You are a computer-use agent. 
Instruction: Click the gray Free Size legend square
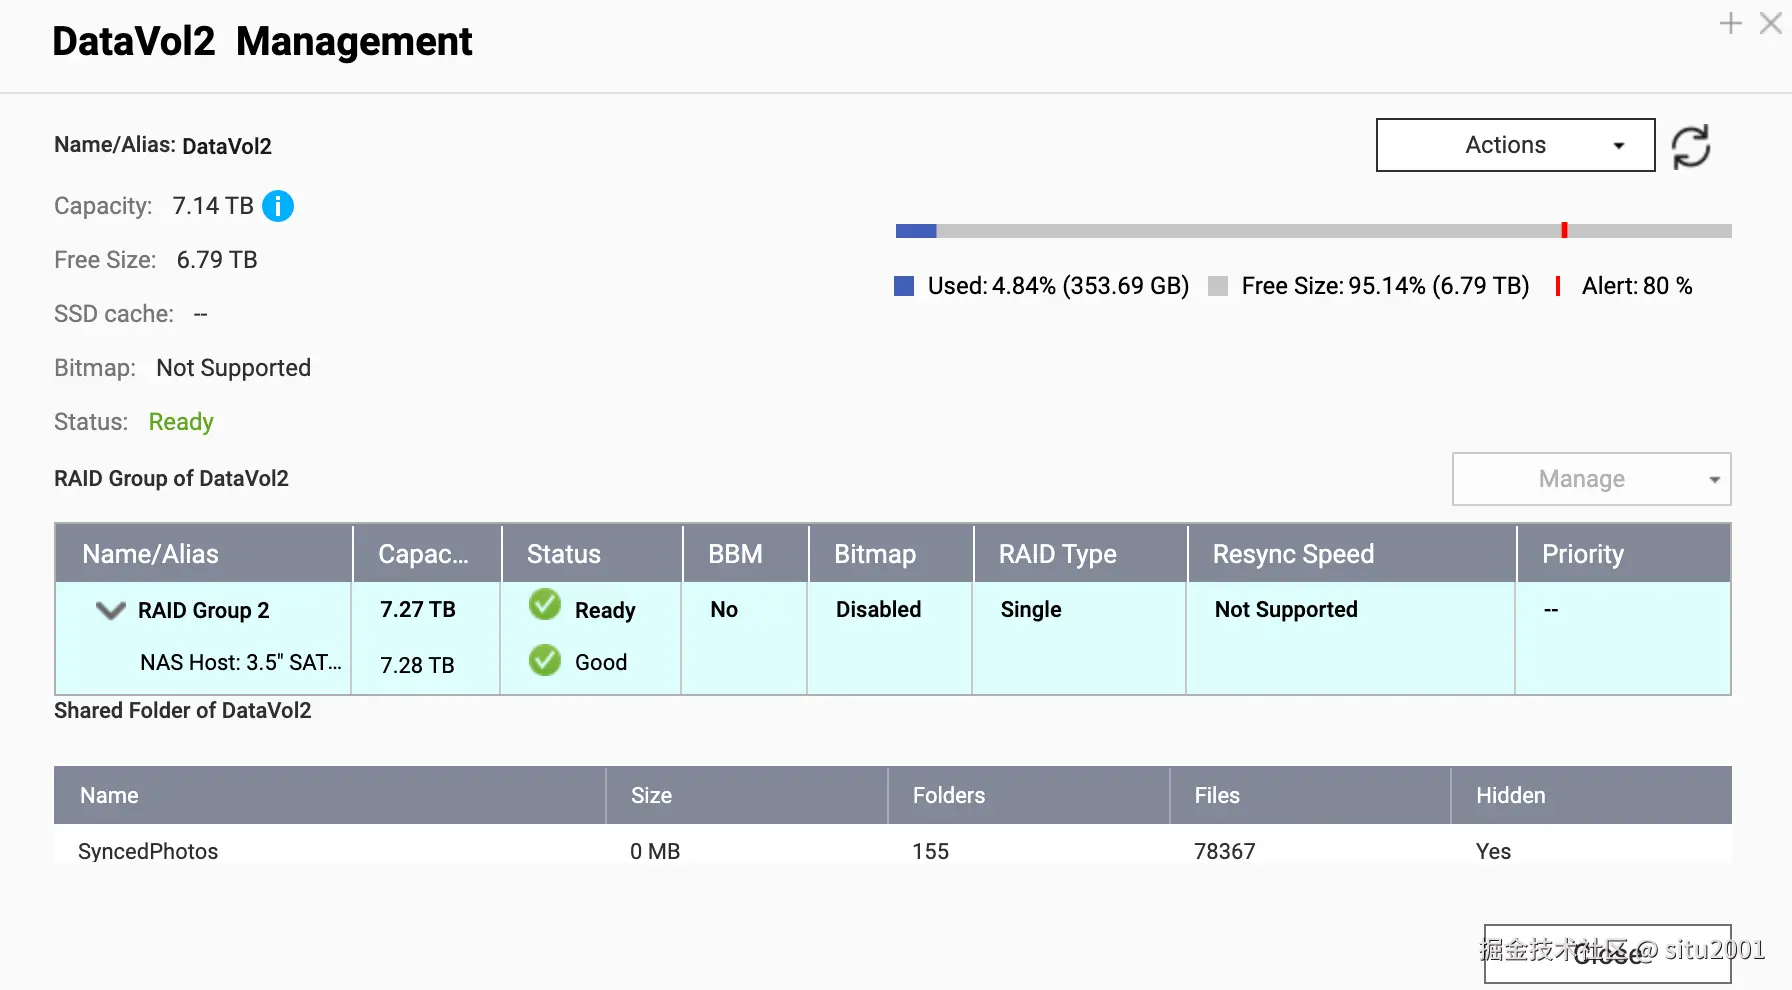(1217, 287)
